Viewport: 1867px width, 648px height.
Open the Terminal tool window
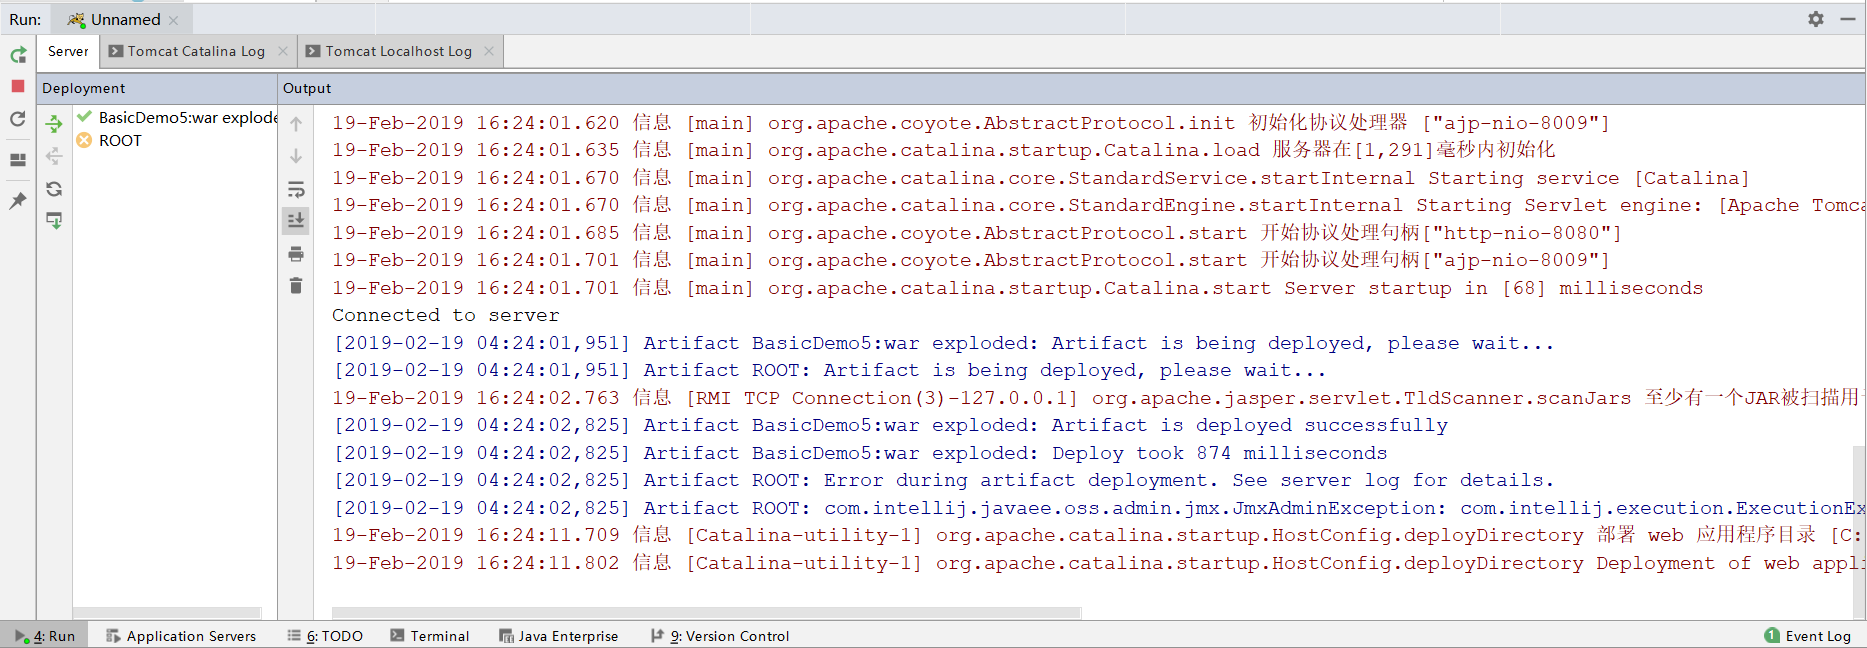(x=429, y=636)
